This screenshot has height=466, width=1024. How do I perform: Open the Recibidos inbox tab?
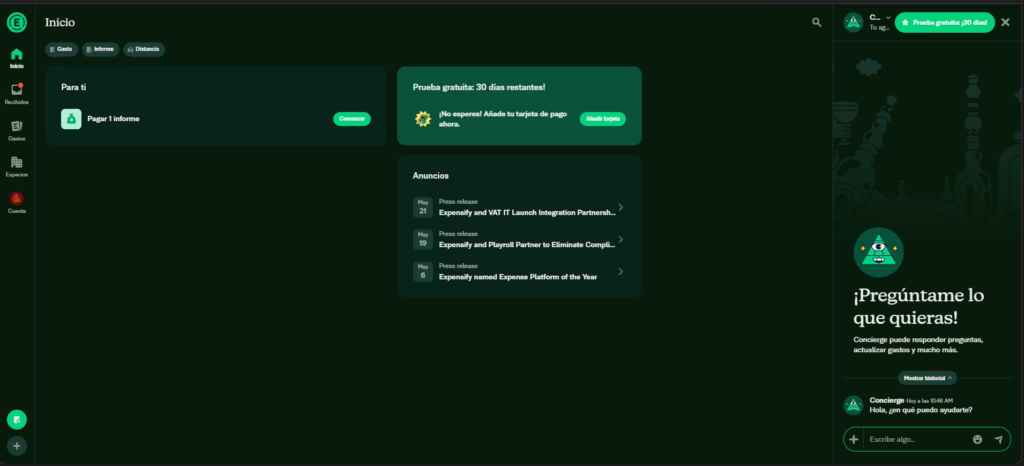point(17,94)
